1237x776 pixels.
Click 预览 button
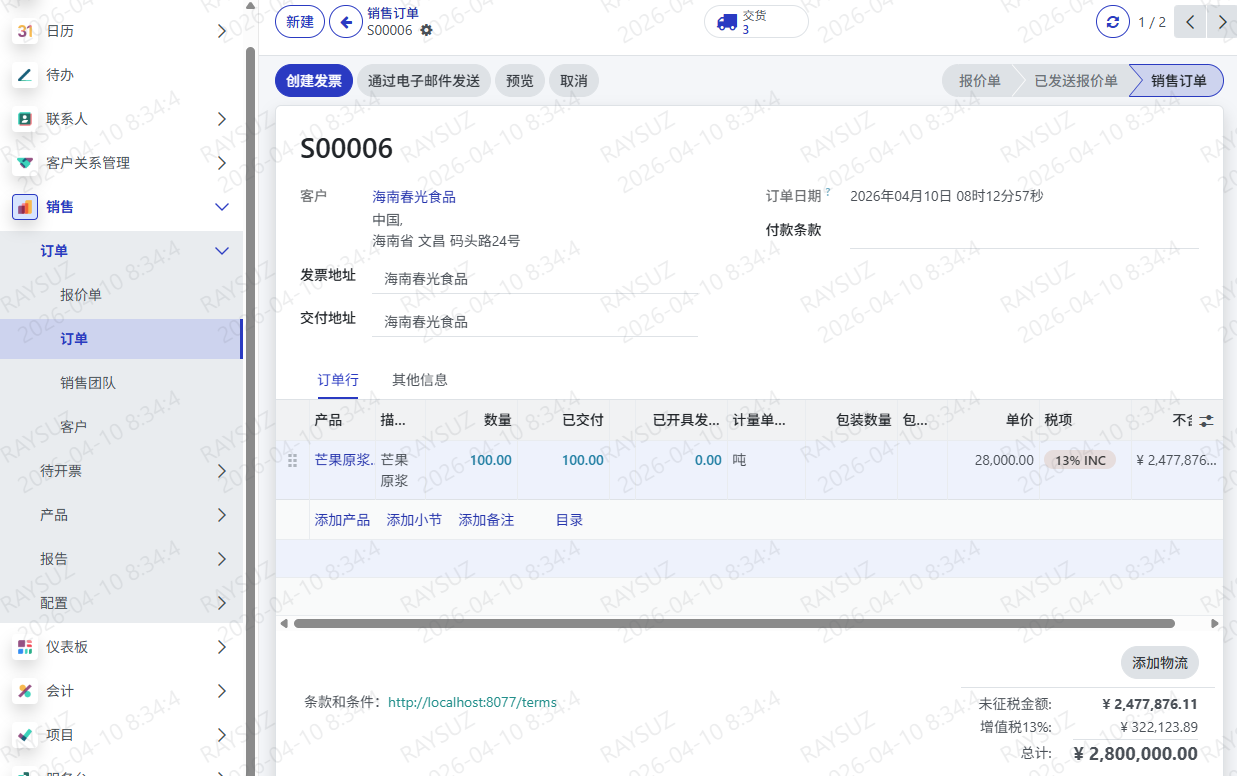coord(520,81)
